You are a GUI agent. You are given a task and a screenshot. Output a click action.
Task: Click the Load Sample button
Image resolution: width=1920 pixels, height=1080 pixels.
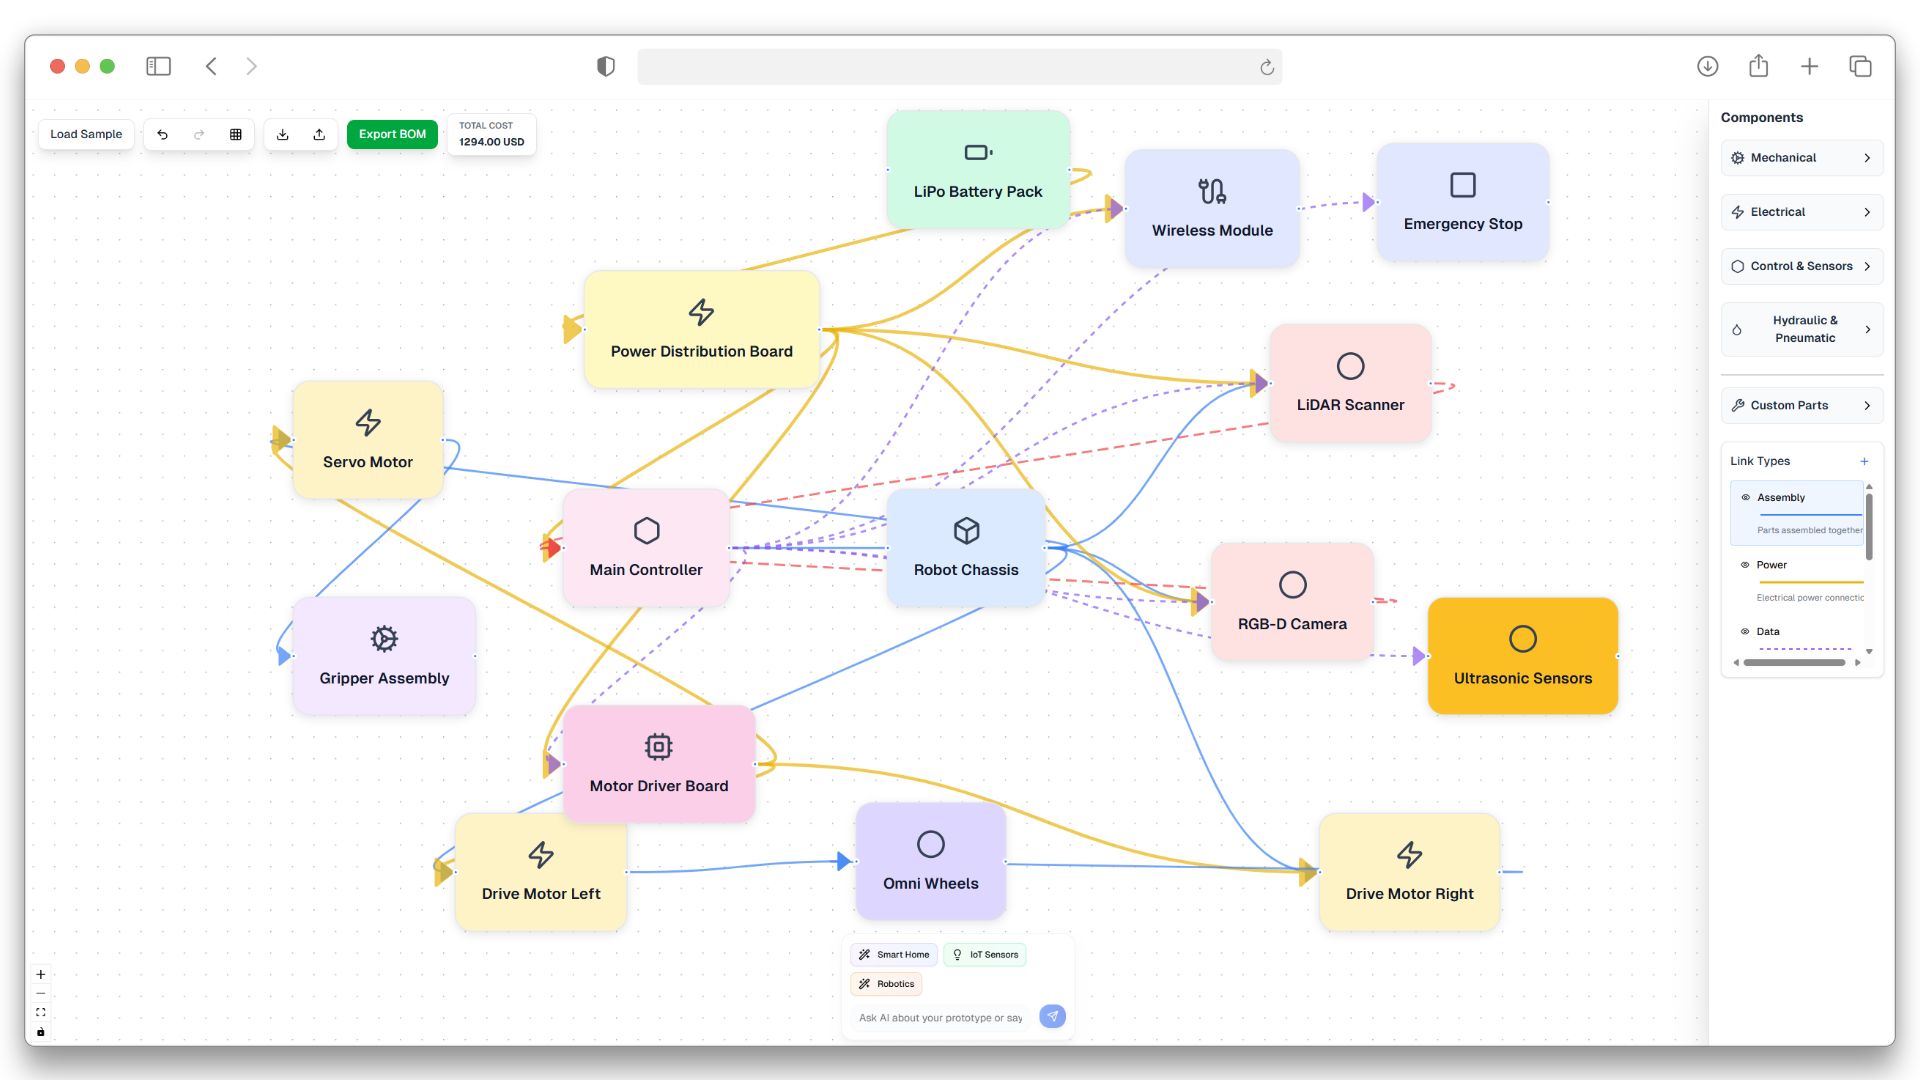pos(86,134)
